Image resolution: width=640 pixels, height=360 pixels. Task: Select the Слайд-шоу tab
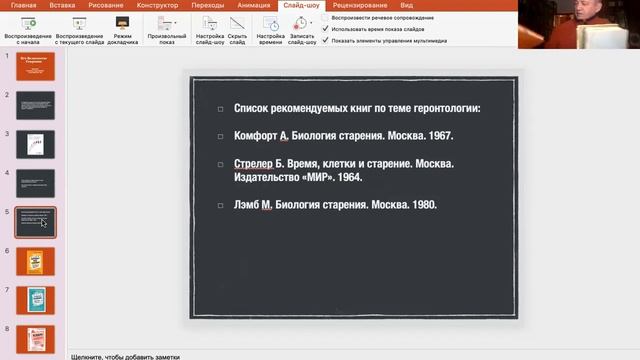[302, 5]
